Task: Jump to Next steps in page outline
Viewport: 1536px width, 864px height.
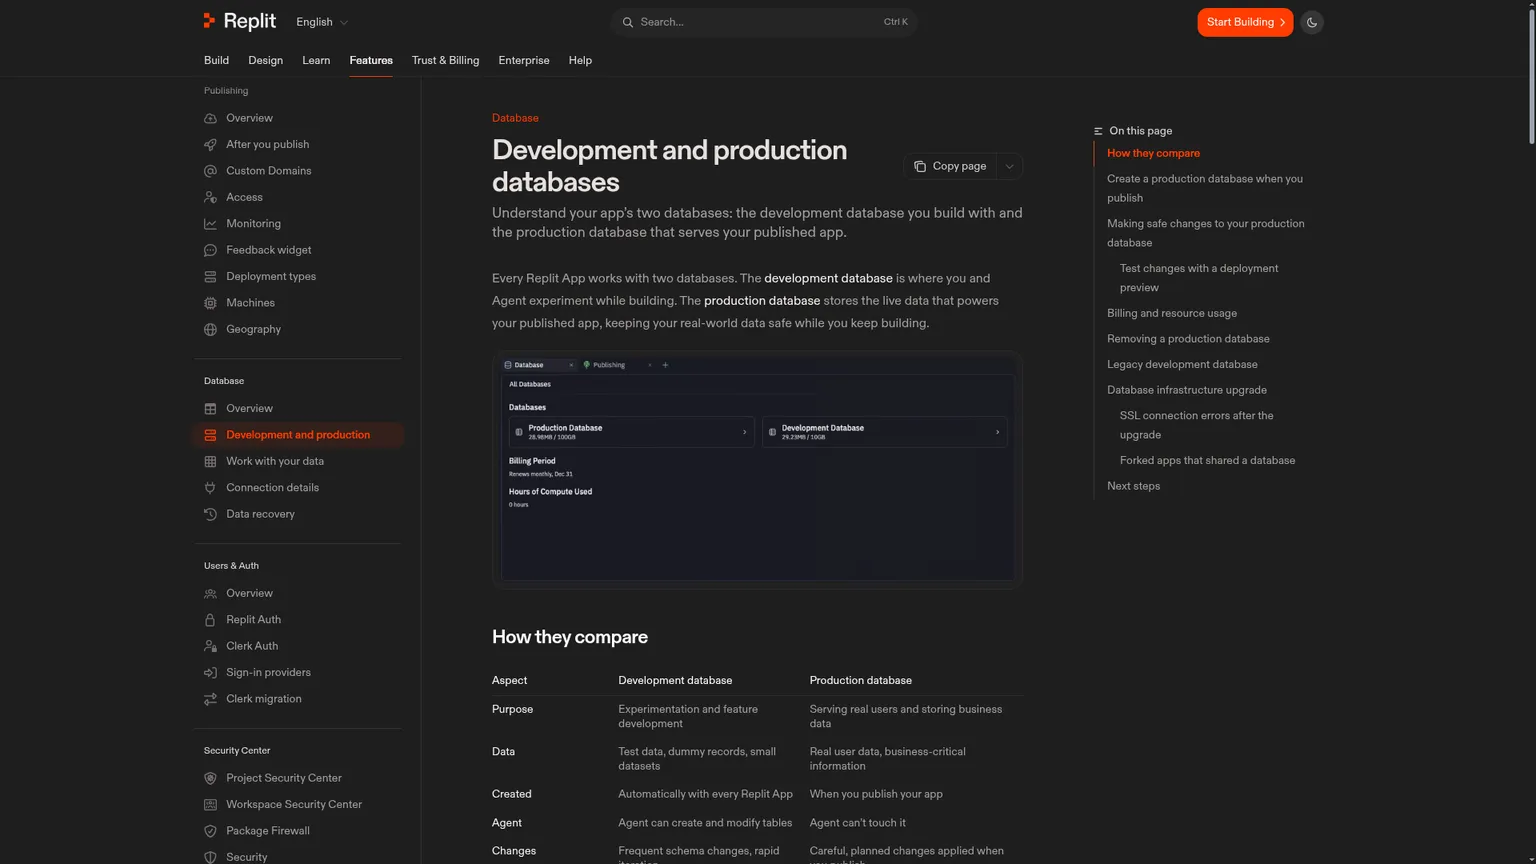Action: 1133,486
